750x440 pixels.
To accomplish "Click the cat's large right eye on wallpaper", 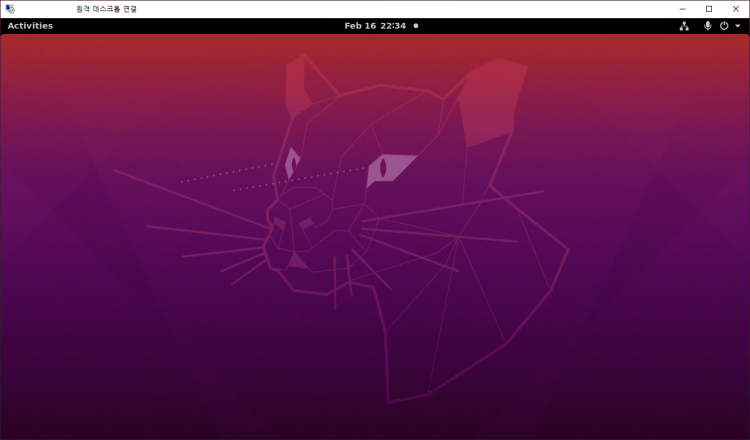I will point(388,168).
